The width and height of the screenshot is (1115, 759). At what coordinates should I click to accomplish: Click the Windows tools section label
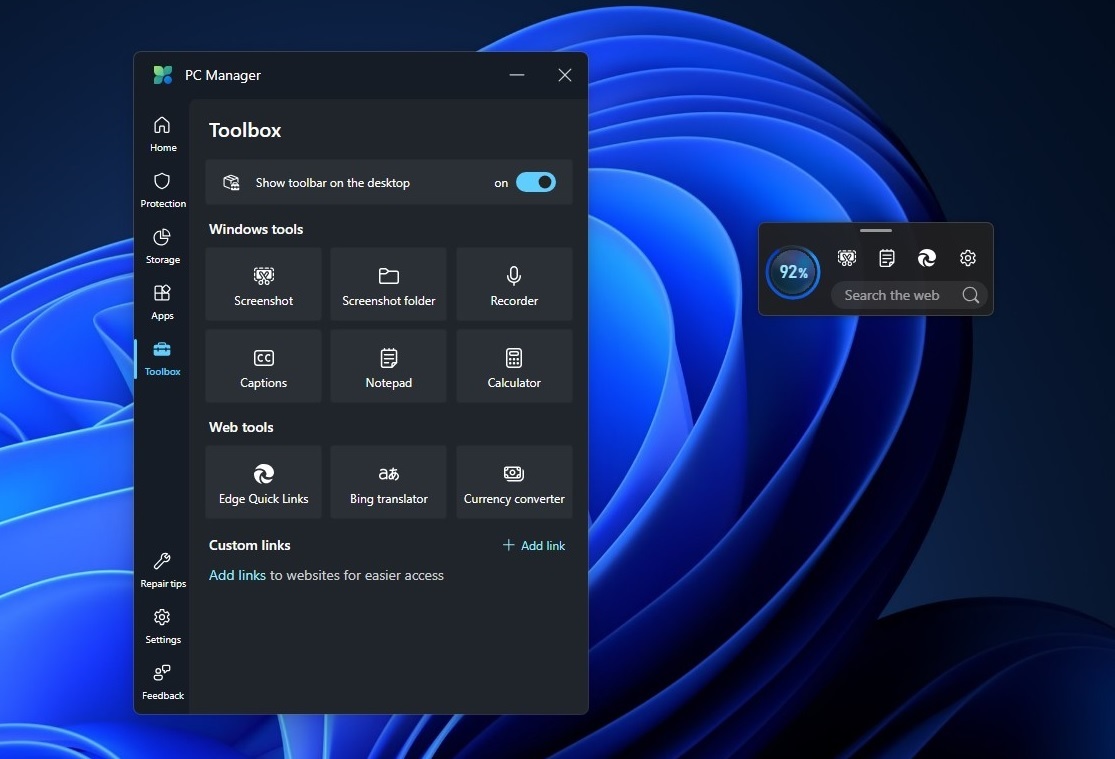256,229
